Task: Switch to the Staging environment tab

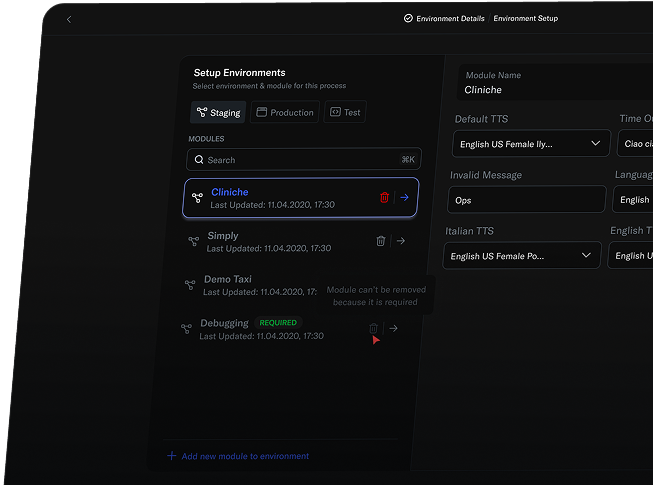Action: (x=217, y=113)
